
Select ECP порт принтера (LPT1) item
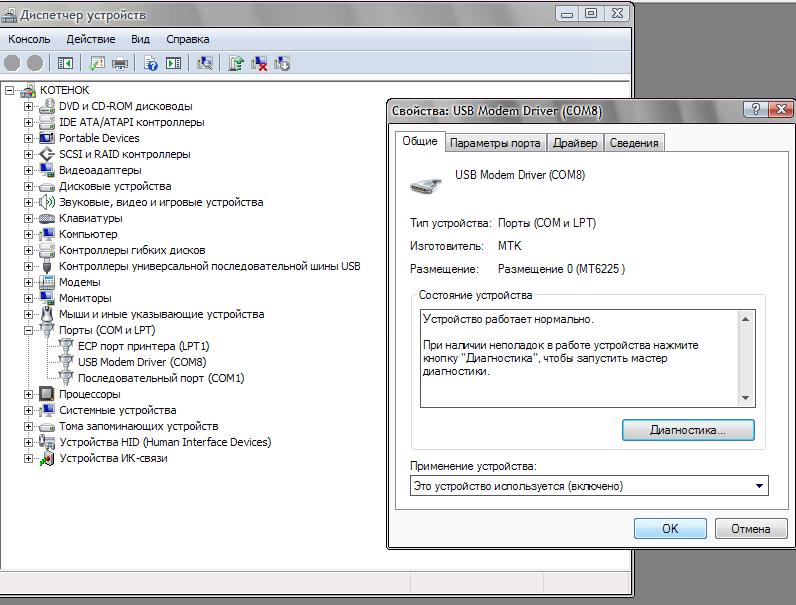click(x=143, y=346)
